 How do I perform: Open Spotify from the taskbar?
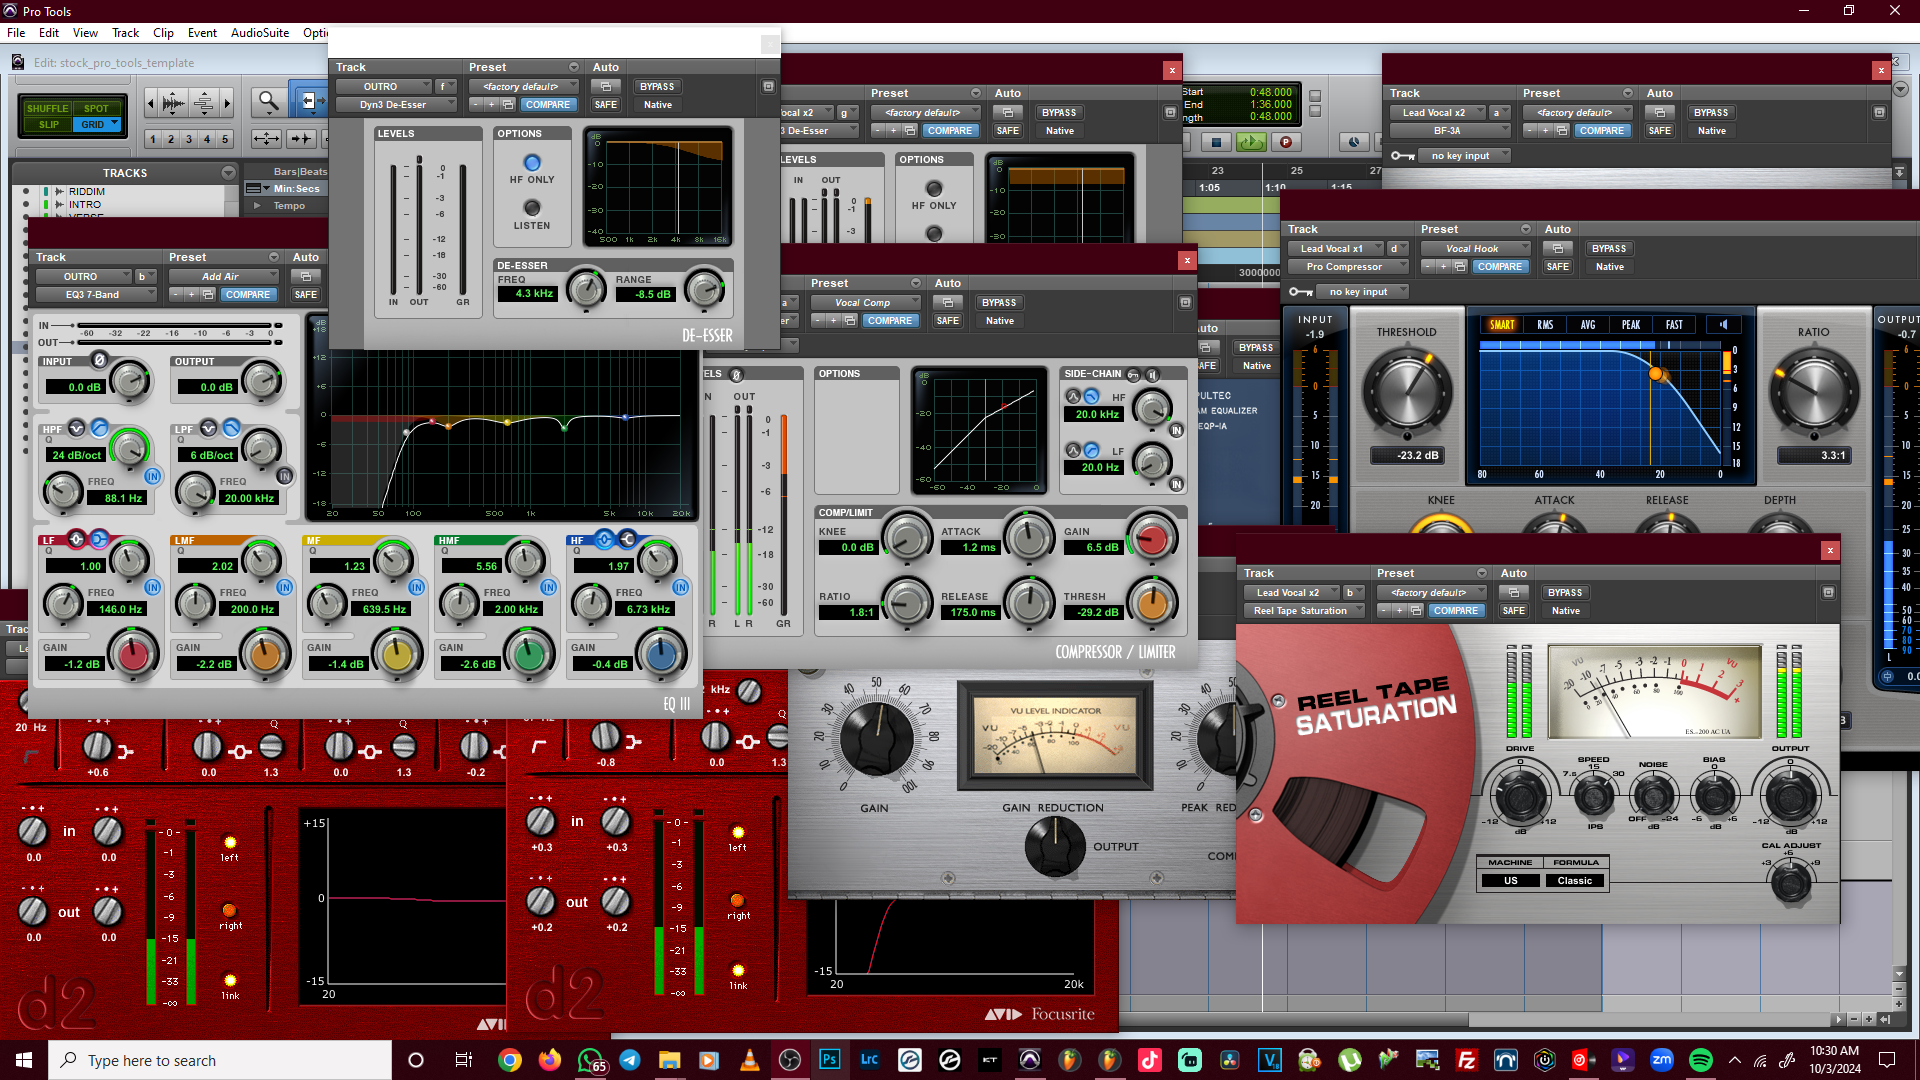(x=1700, y=1060)
